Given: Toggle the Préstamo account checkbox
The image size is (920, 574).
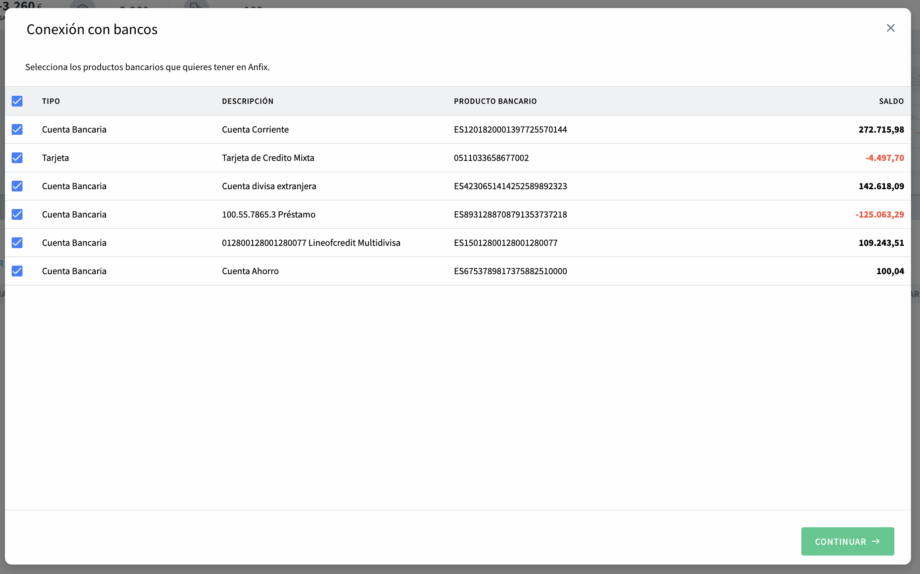Looking at the screenshot, I should point(17,214).
